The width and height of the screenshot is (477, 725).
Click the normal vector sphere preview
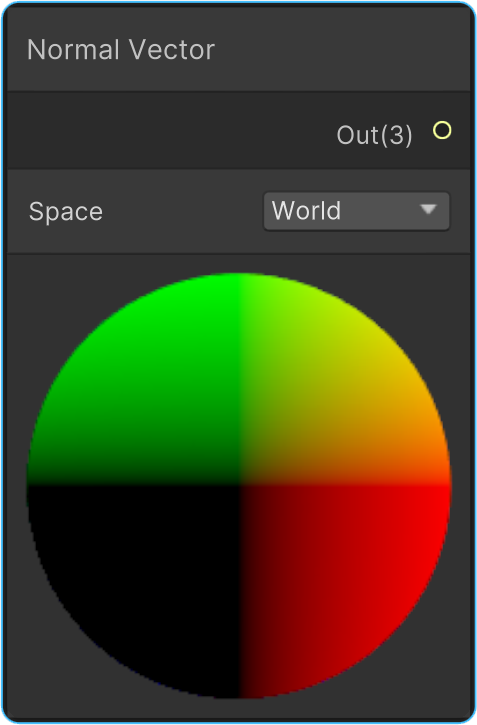239,485
